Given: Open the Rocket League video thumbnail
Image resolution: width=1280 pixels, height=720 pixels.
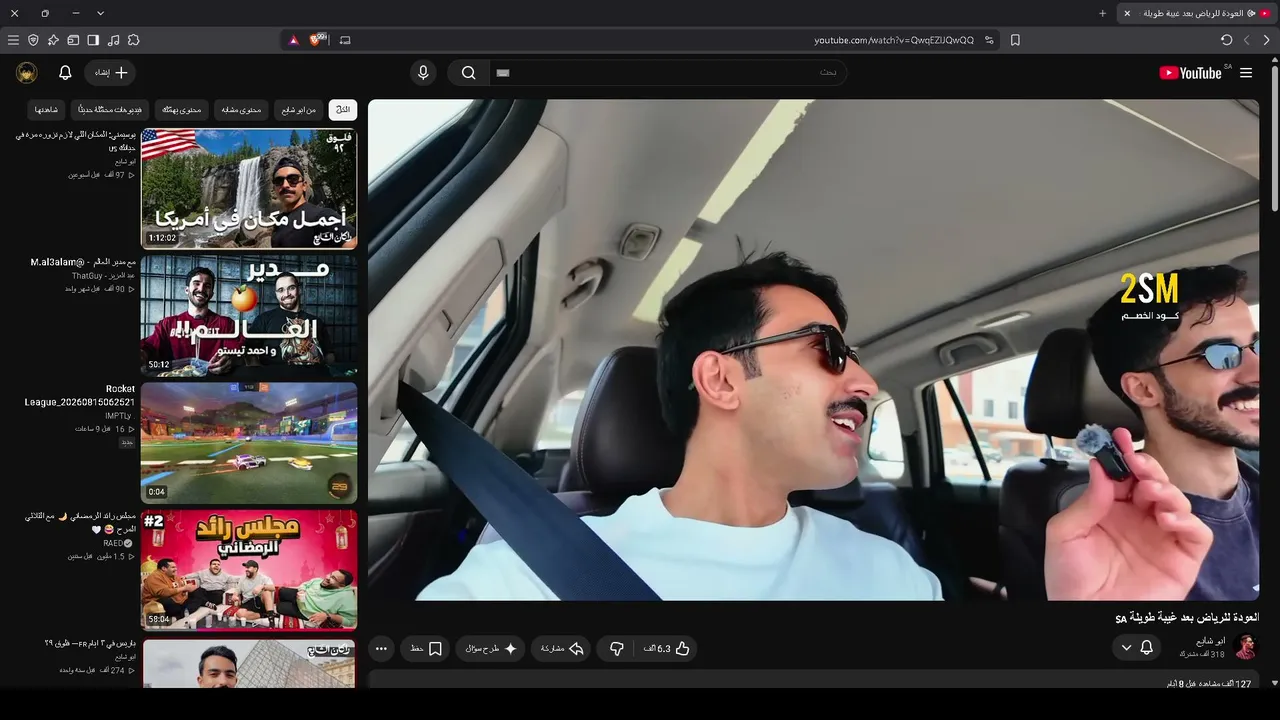Looking at the screenshot, I should click(249, 443).
